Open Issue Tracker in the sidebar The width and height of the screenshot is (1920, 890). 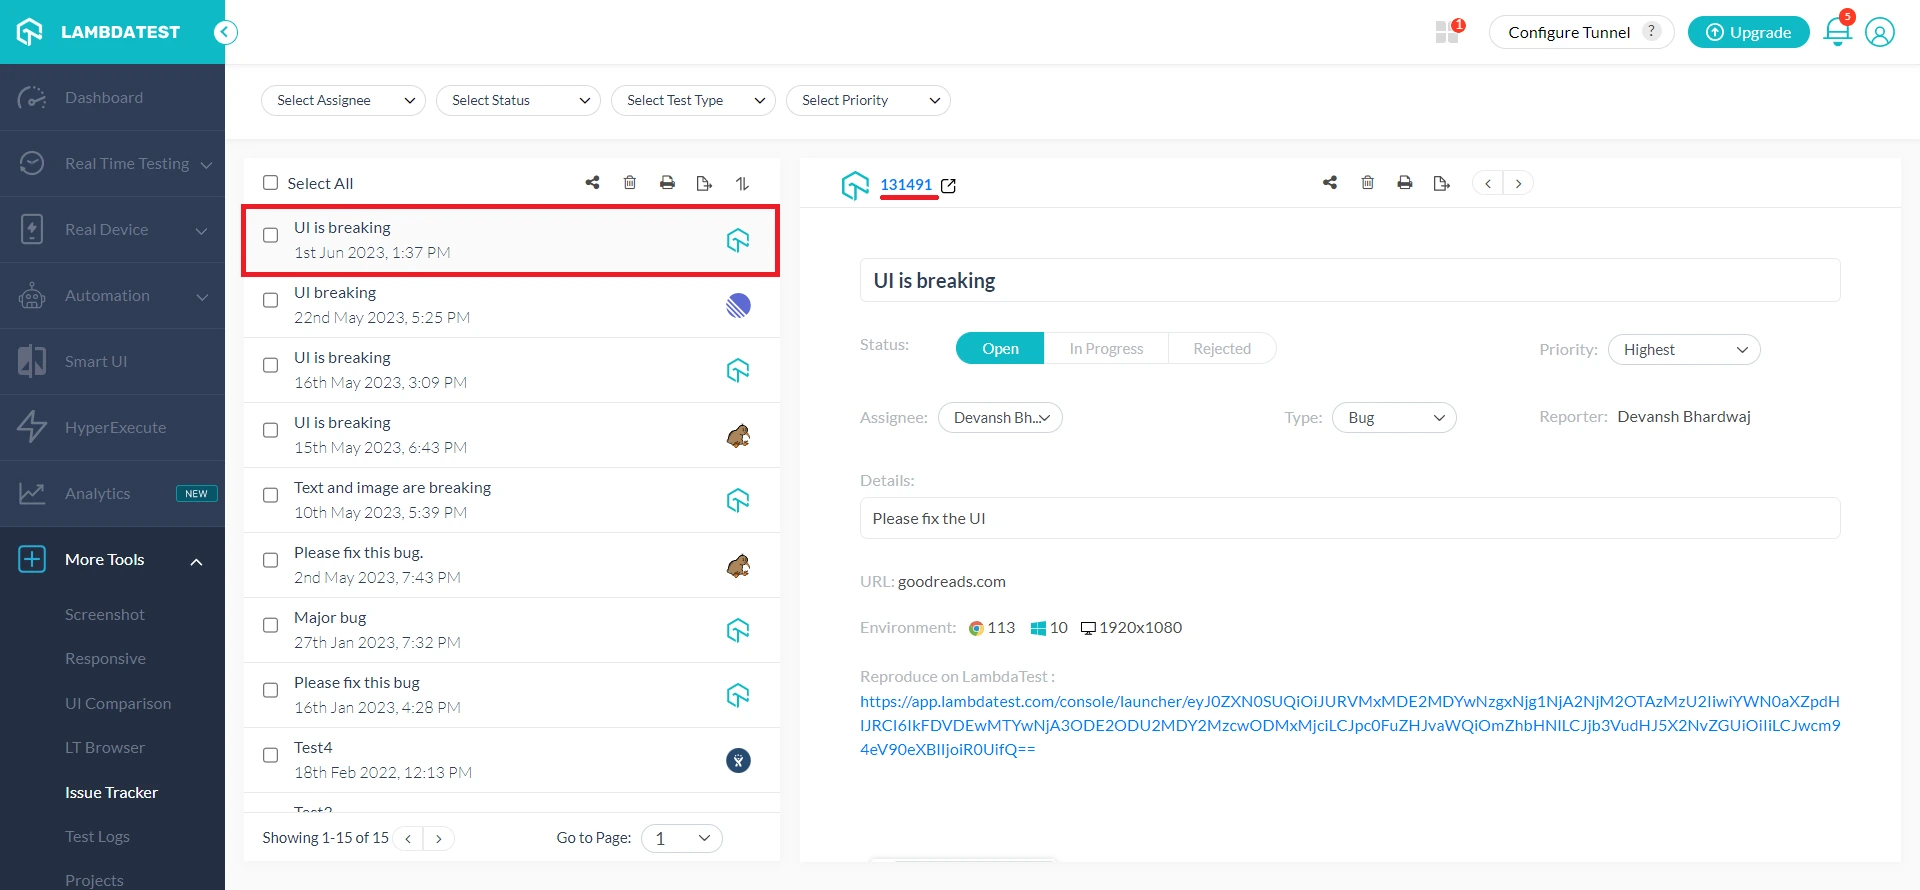click(x=111, y=792)
